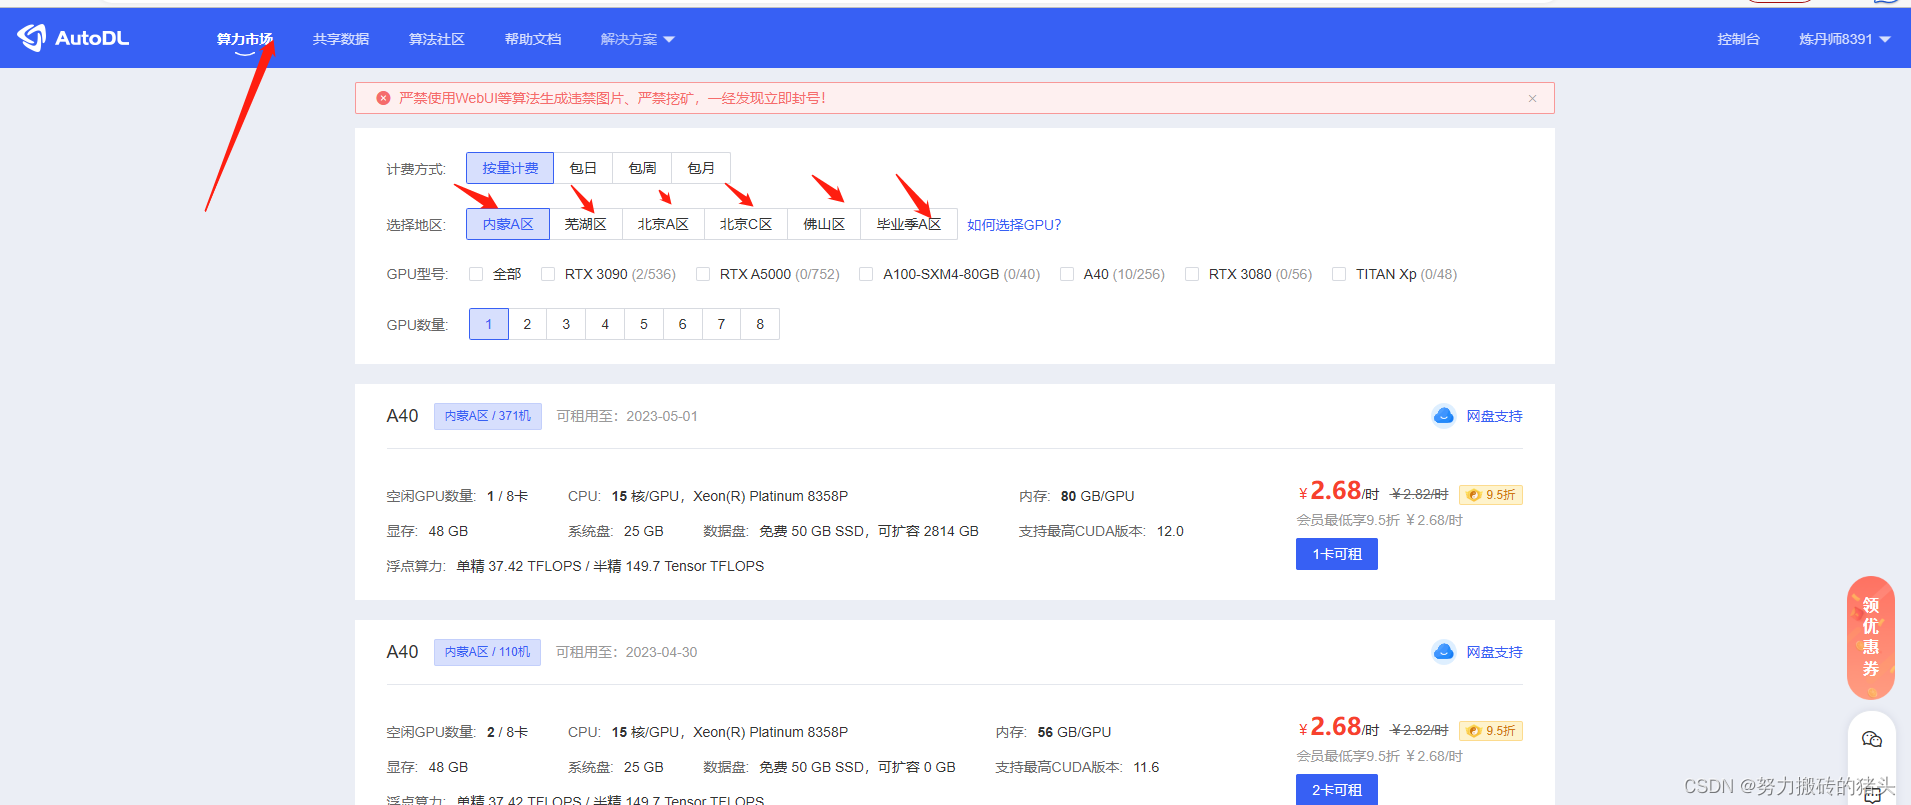Select 包日 daily billing

coord(583,168)
